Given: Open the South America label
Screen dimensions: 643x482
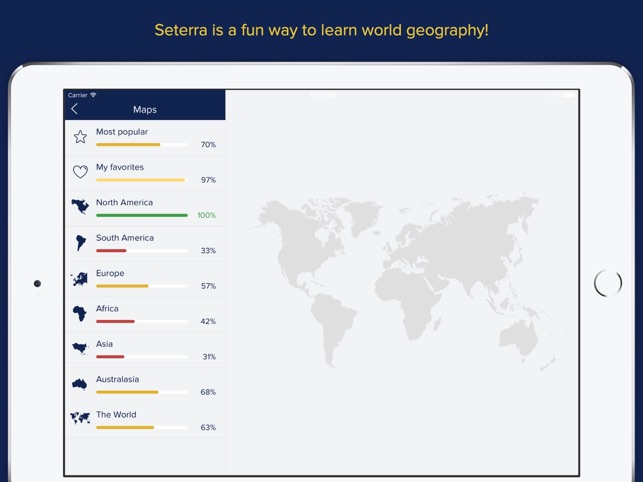Looking at the screenshot, I should 124,238.
